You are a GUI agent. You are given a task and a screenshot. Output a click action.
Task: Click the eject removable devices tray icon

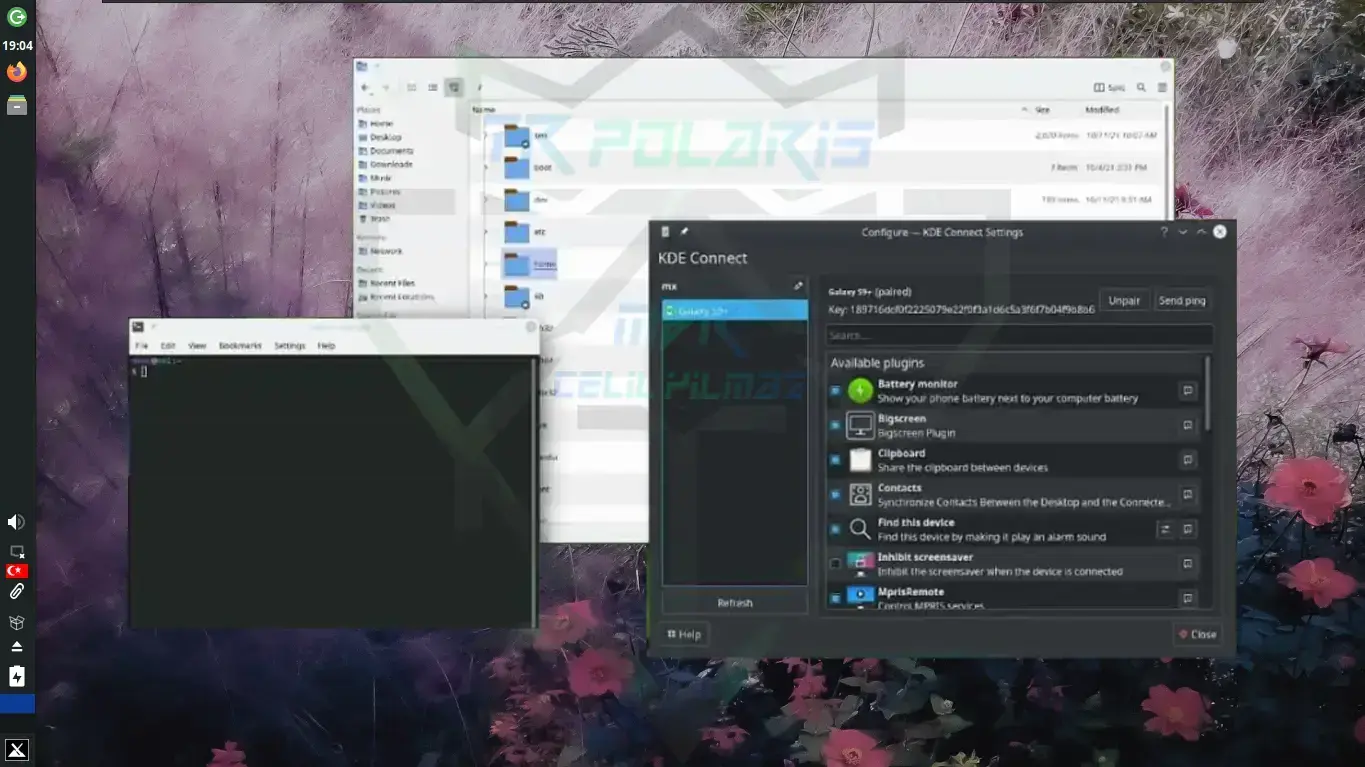(17, 647)
